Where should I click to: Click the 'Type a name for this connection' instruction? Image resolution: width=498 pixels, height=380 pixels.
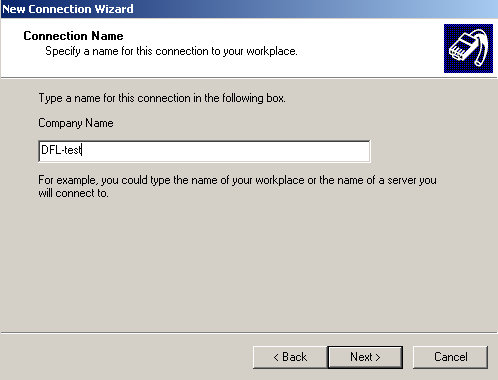(x=162, y=98)
